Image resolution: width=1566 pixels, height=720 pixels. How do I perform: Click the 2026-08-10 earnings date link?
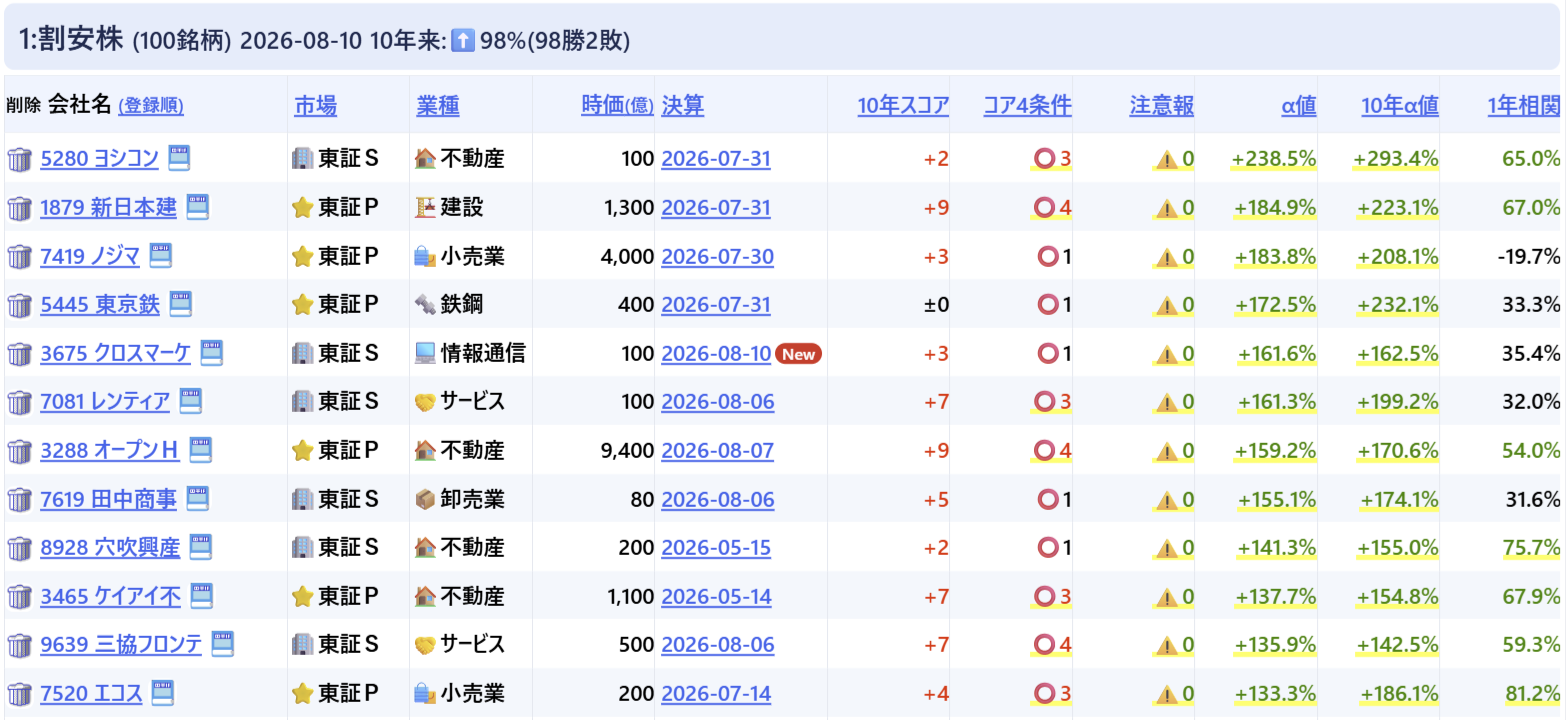tap(716, 354)
